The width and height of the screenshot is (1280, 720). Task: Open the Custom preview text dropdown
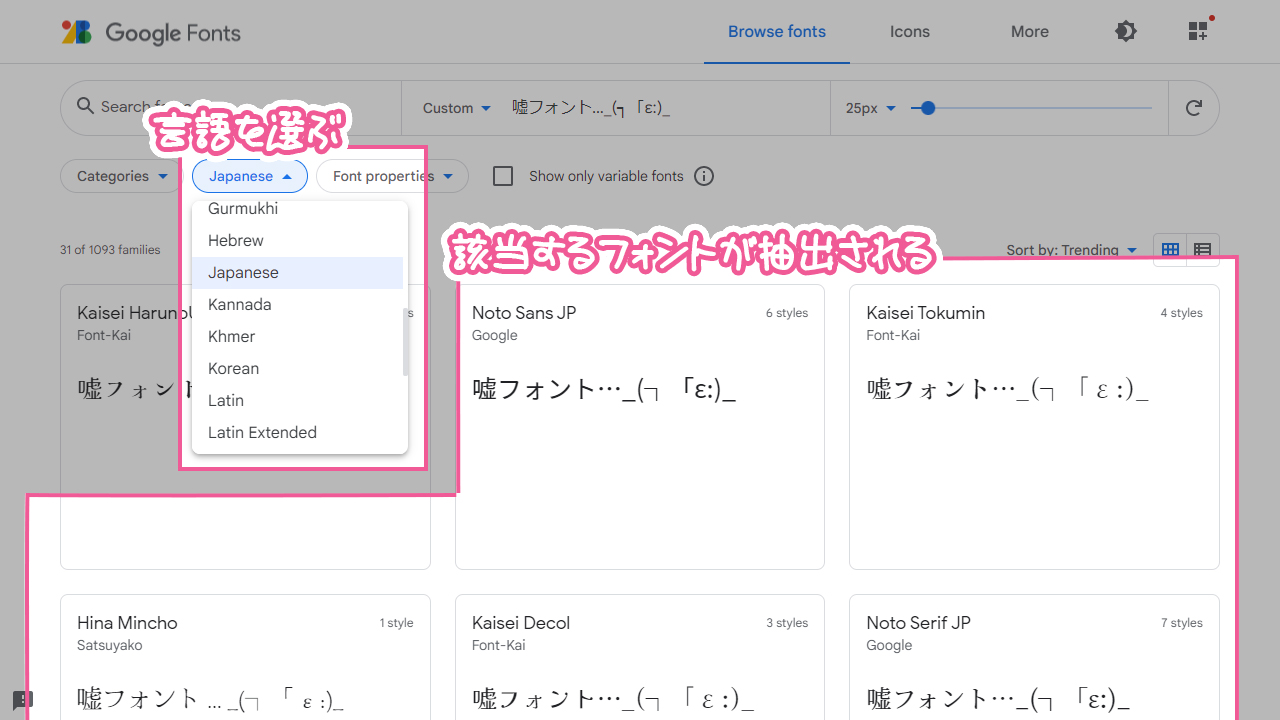tap(457, 108)
